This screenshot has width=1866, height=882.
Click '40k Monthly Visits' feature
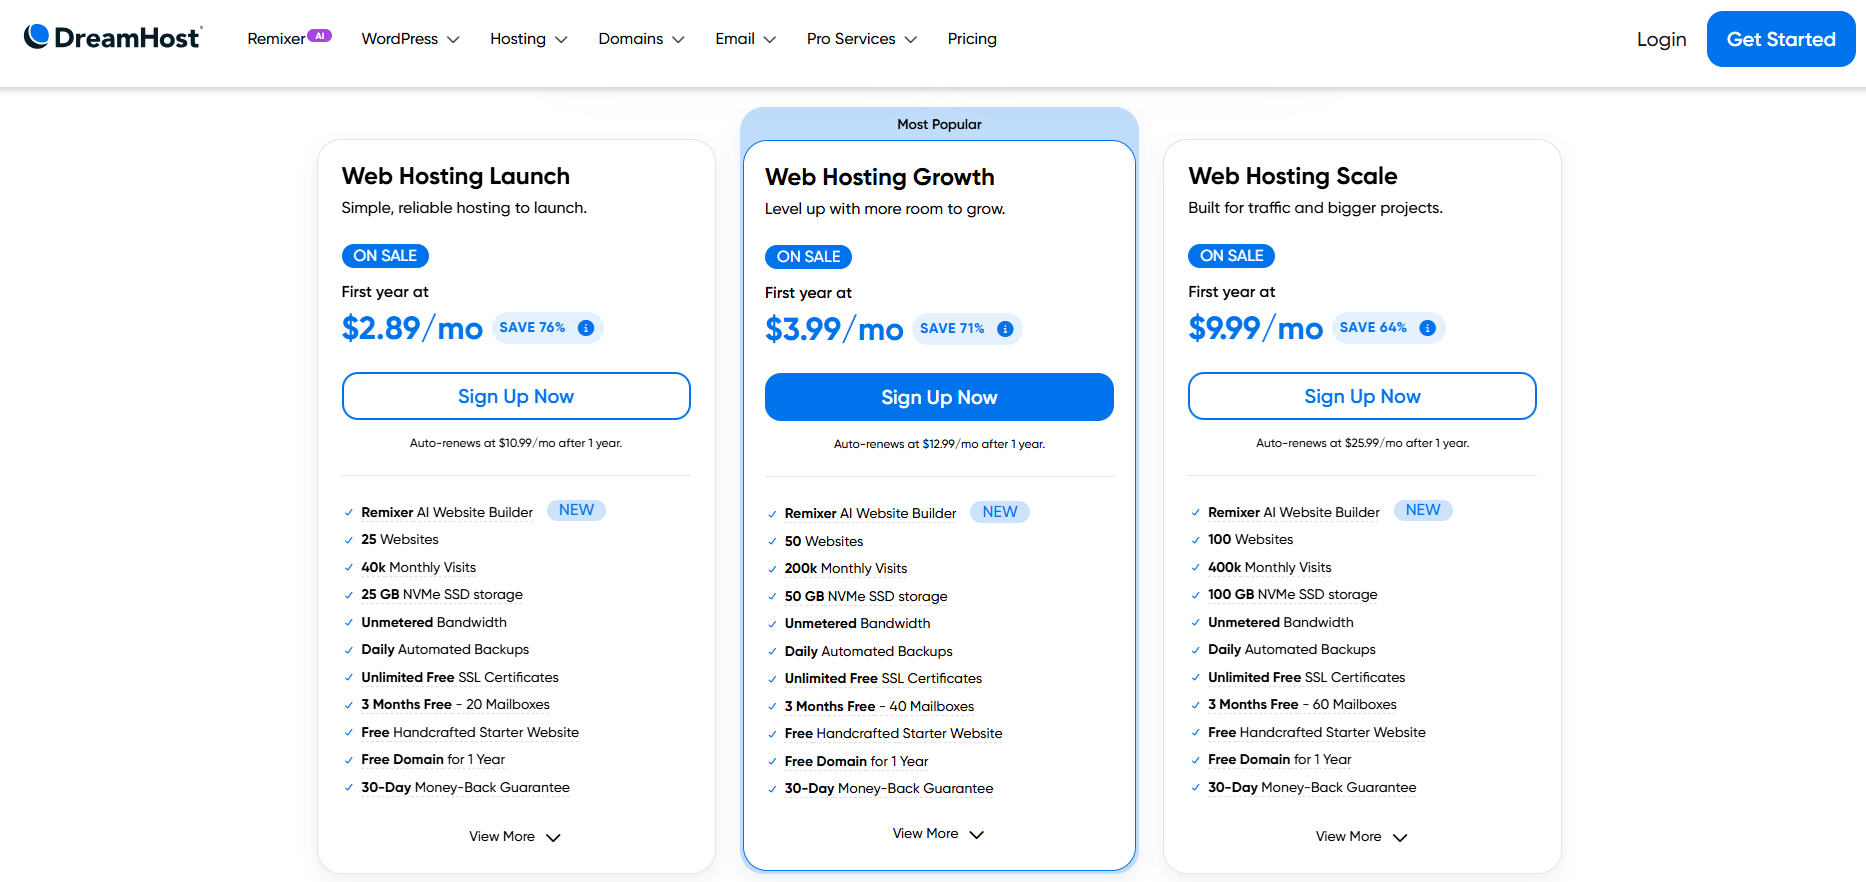click(x=418, y=567)
